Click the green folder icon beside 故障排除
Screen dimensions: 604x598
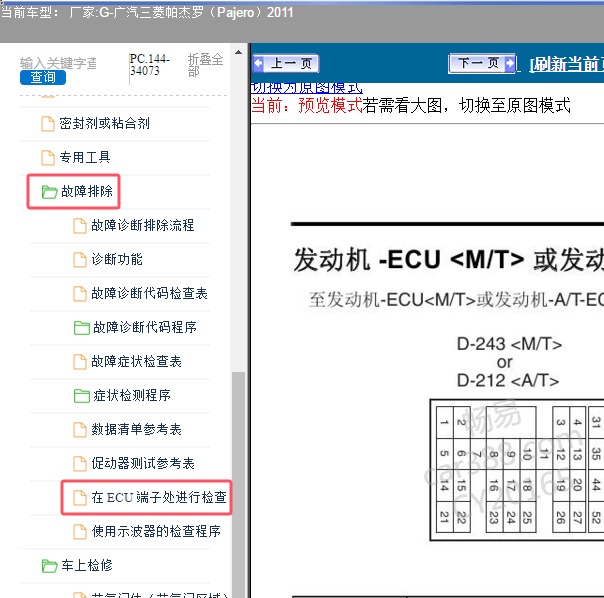(49, 191)
